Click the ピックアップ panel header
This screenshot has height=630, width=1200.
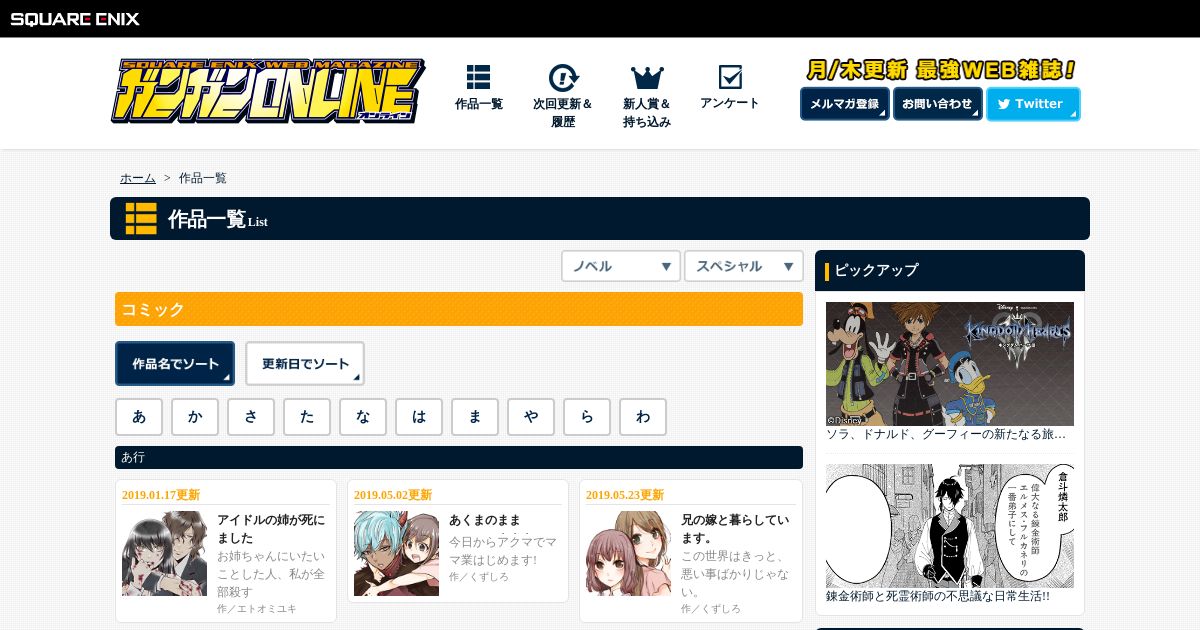point(950,270)
